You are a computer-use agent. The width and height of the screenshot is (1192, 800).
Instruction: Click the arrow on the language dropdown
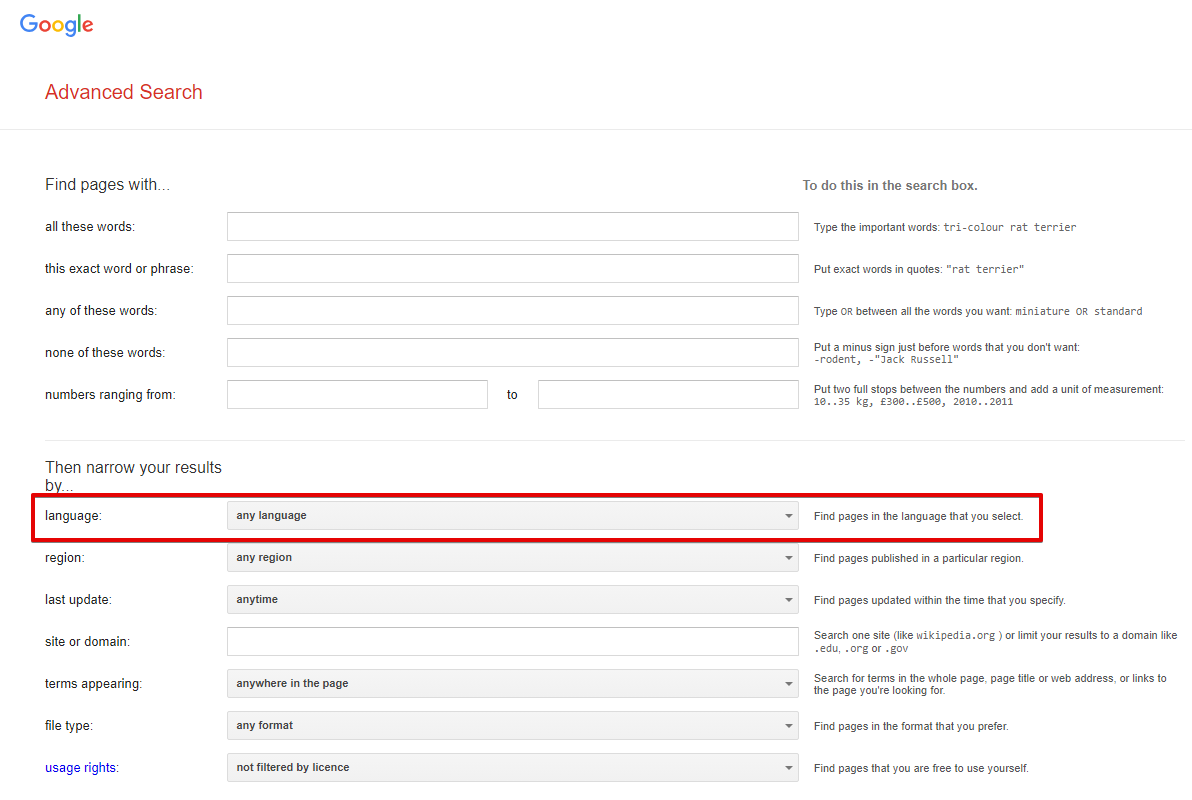point(788,517)
